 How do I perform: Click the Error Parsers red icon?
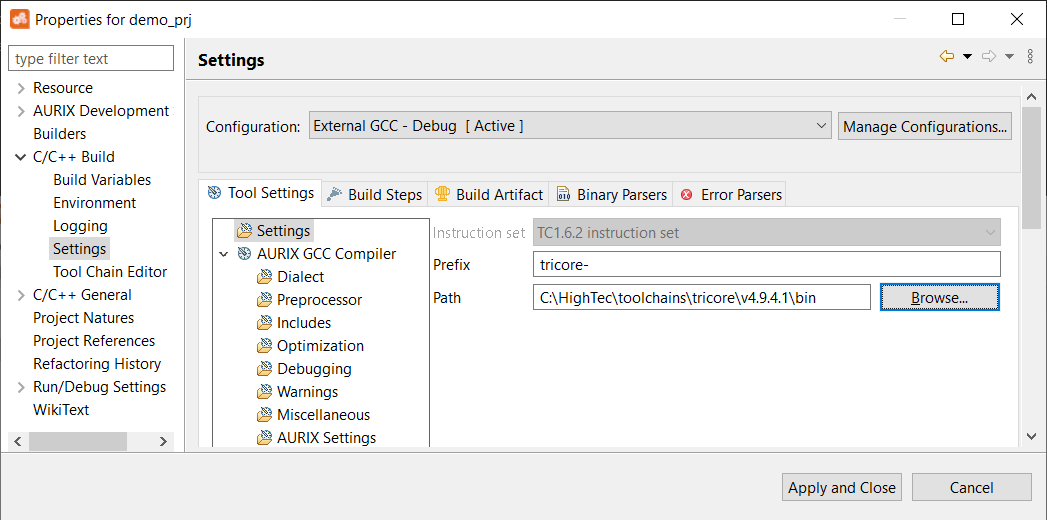coord(686,195)
